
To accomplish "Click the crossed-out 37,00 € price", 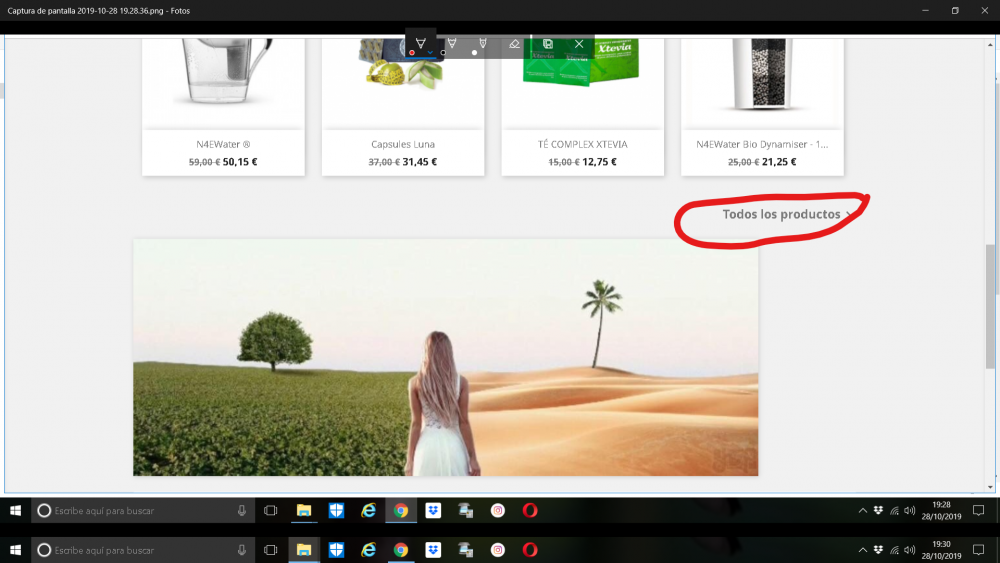I will [x=384, y=162].
